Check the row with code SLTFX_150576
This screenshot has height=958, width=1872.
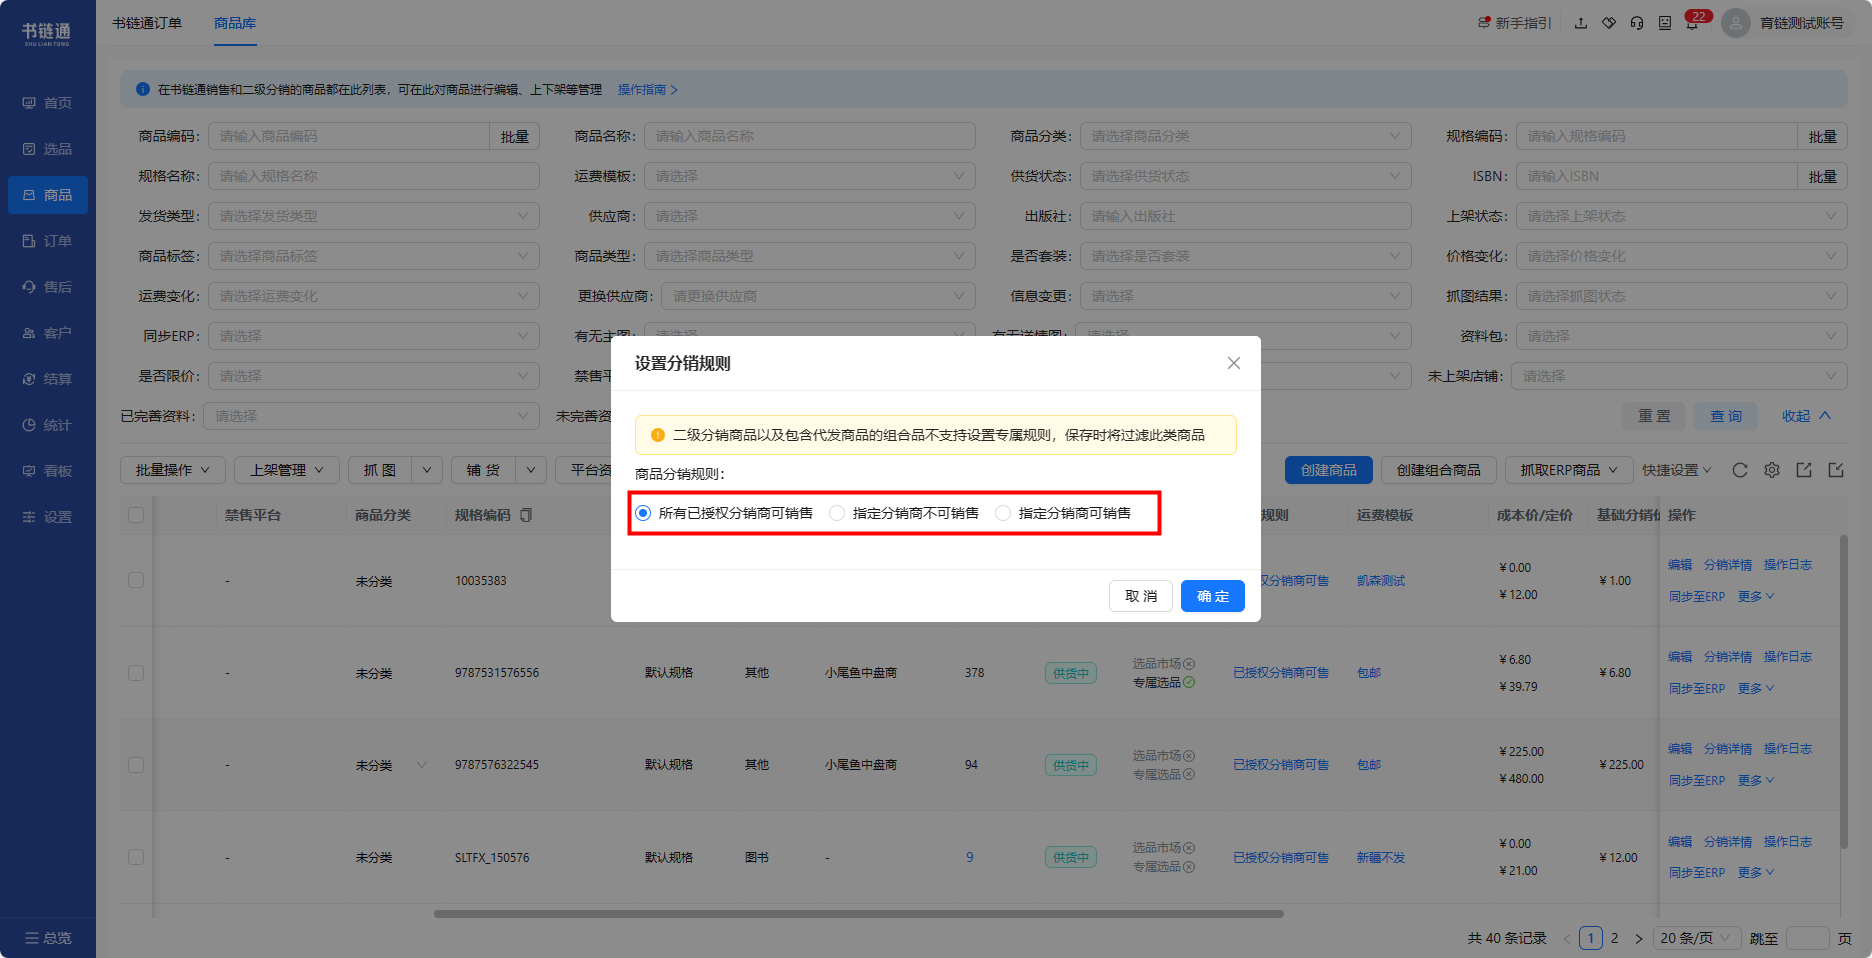tap(136, 857)
